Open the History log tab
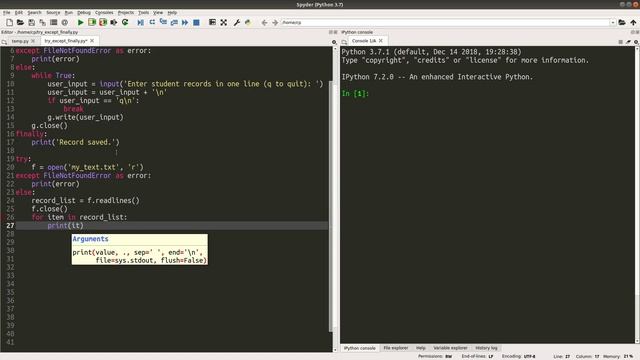The height and width of the screenshot is (360, 640). click(x=486, y=348)
